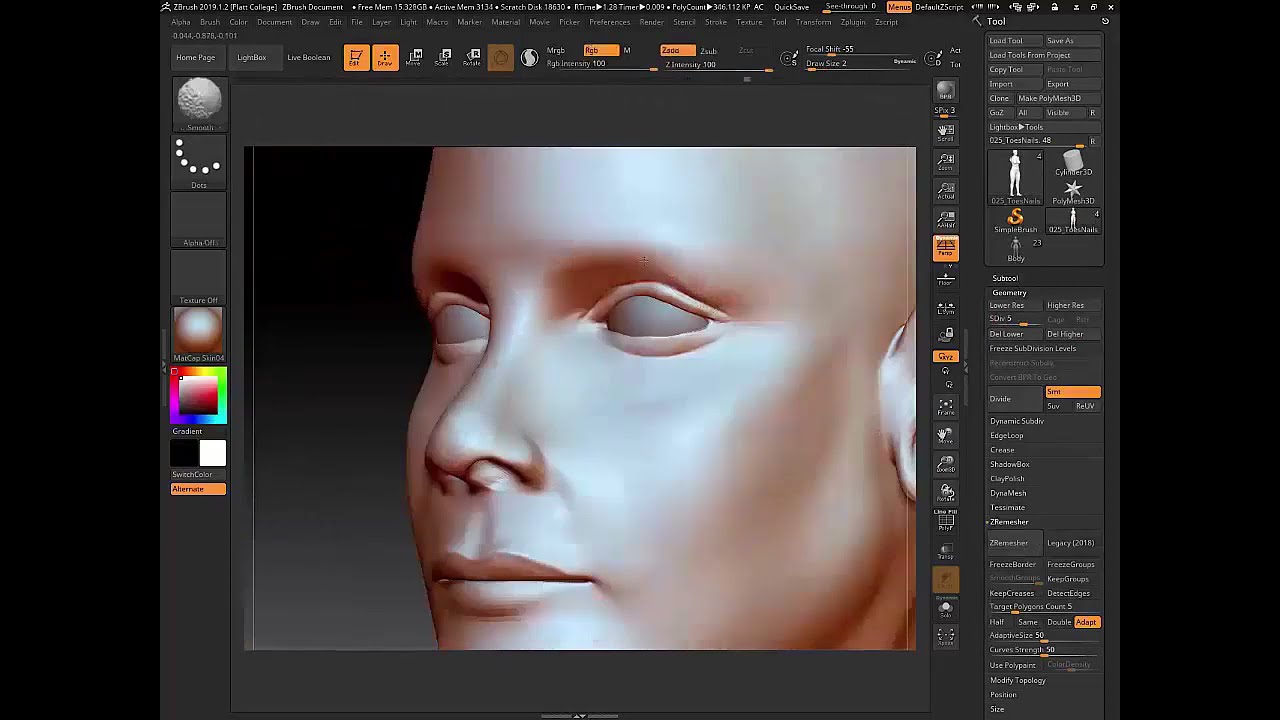1280x720 pixels.
Task: Open the Stroke menu
Action: point(716,22)
